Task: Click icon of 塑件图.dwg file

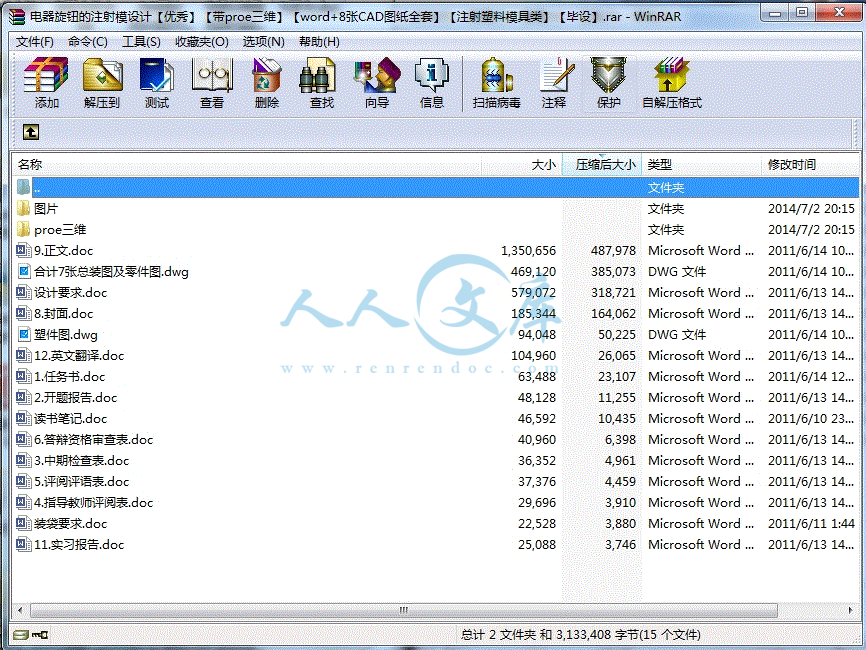Action: coord(24,334)
